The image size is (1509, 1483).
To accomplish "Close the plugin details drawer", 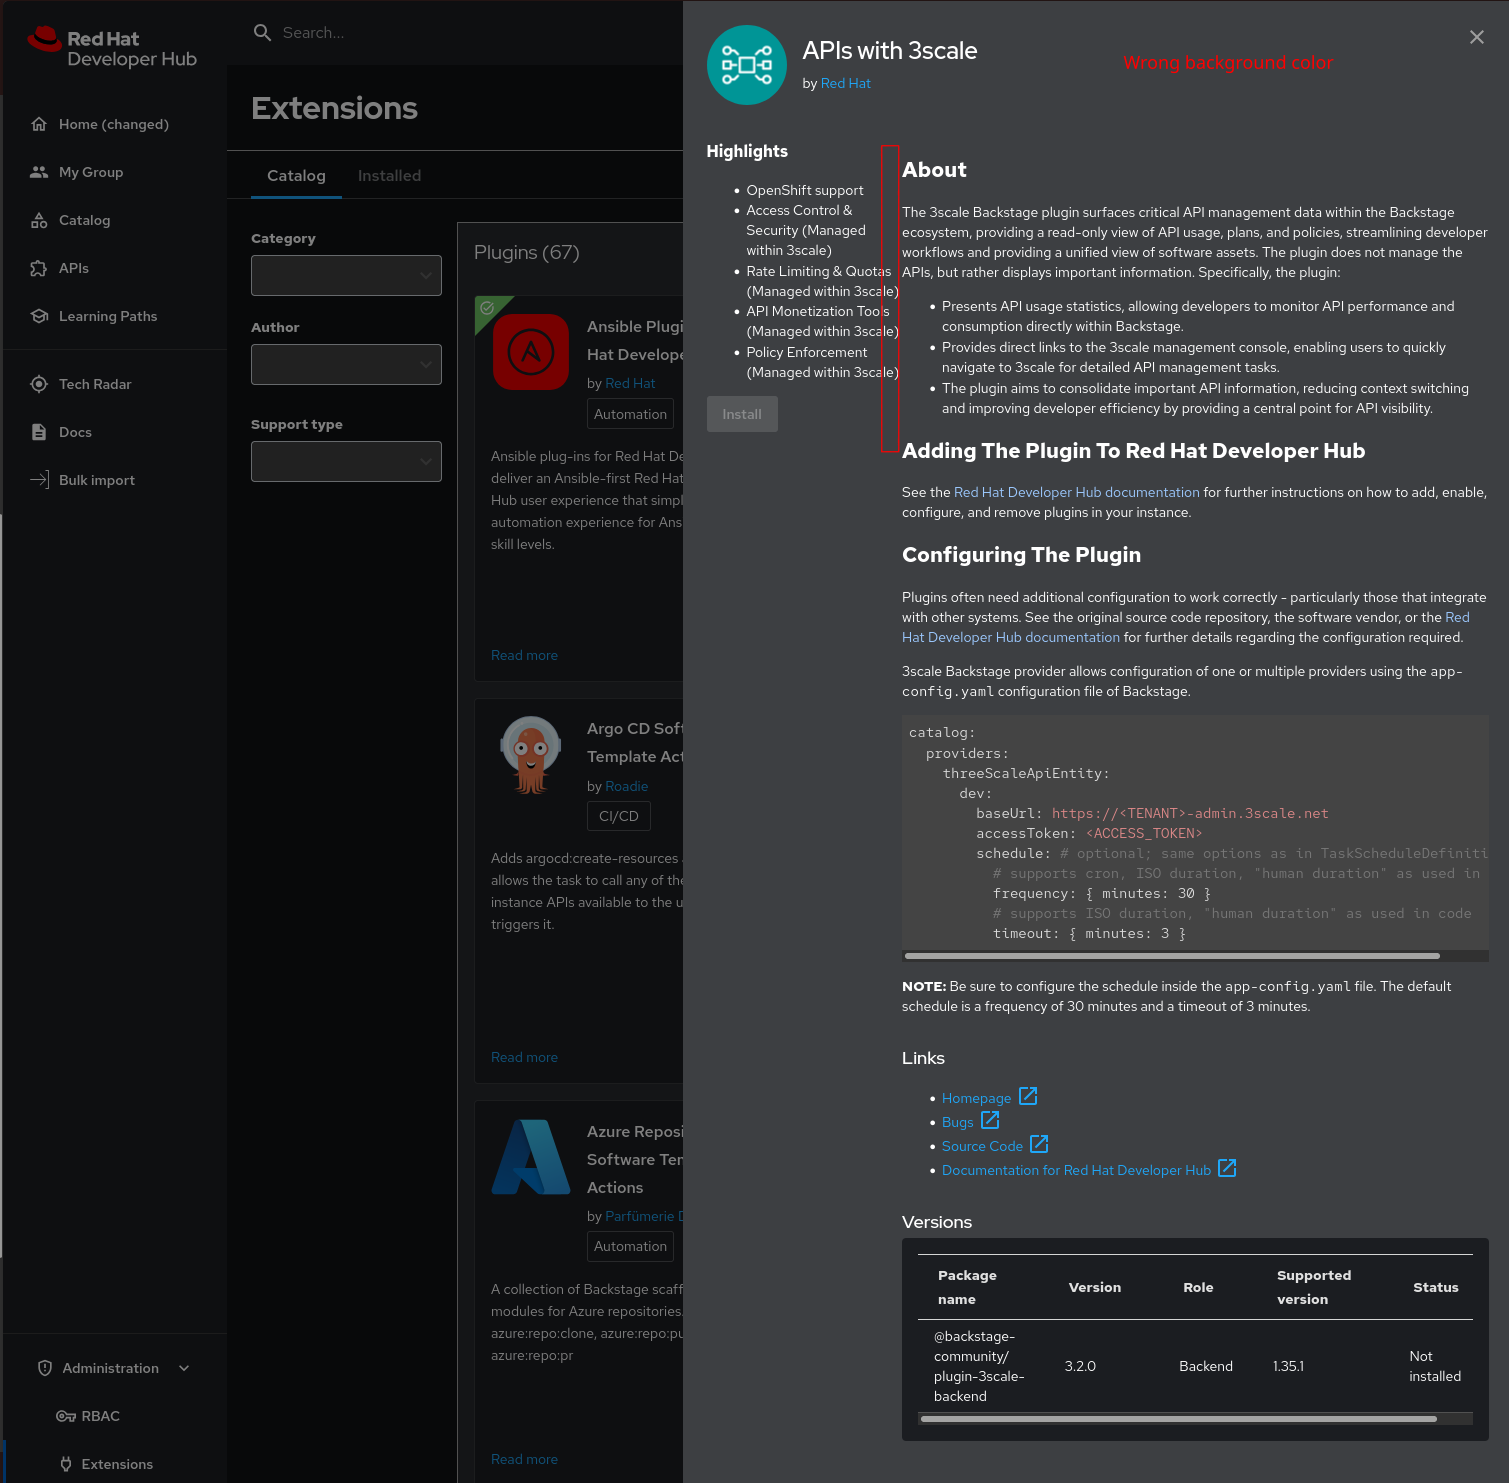I will [1477, 37].
